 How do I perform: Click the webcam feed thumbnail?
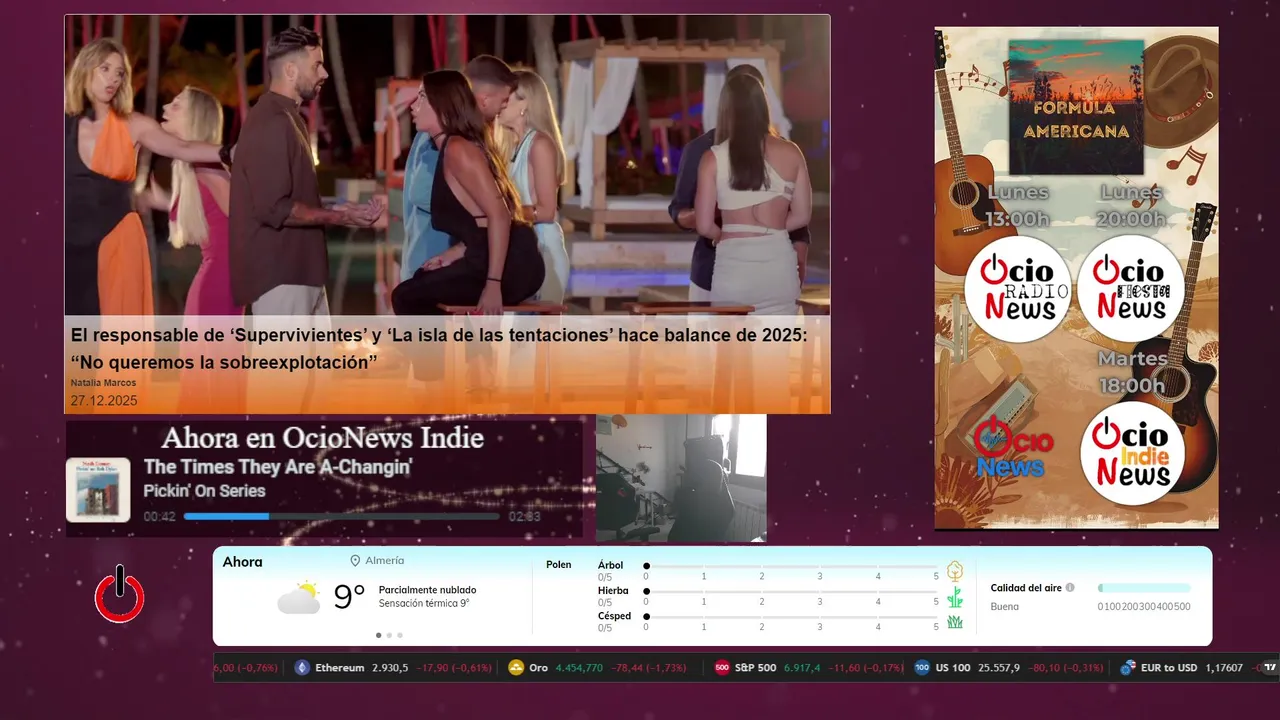(x=681, y=478)
